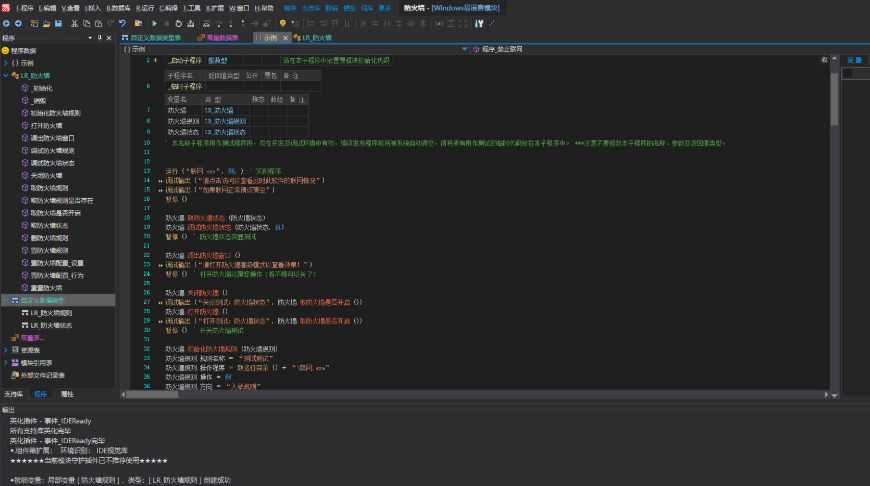This screenshot has height=486, width=870.
Task: Click the navigate back arrow icon
Action: (x=6, y=23)
